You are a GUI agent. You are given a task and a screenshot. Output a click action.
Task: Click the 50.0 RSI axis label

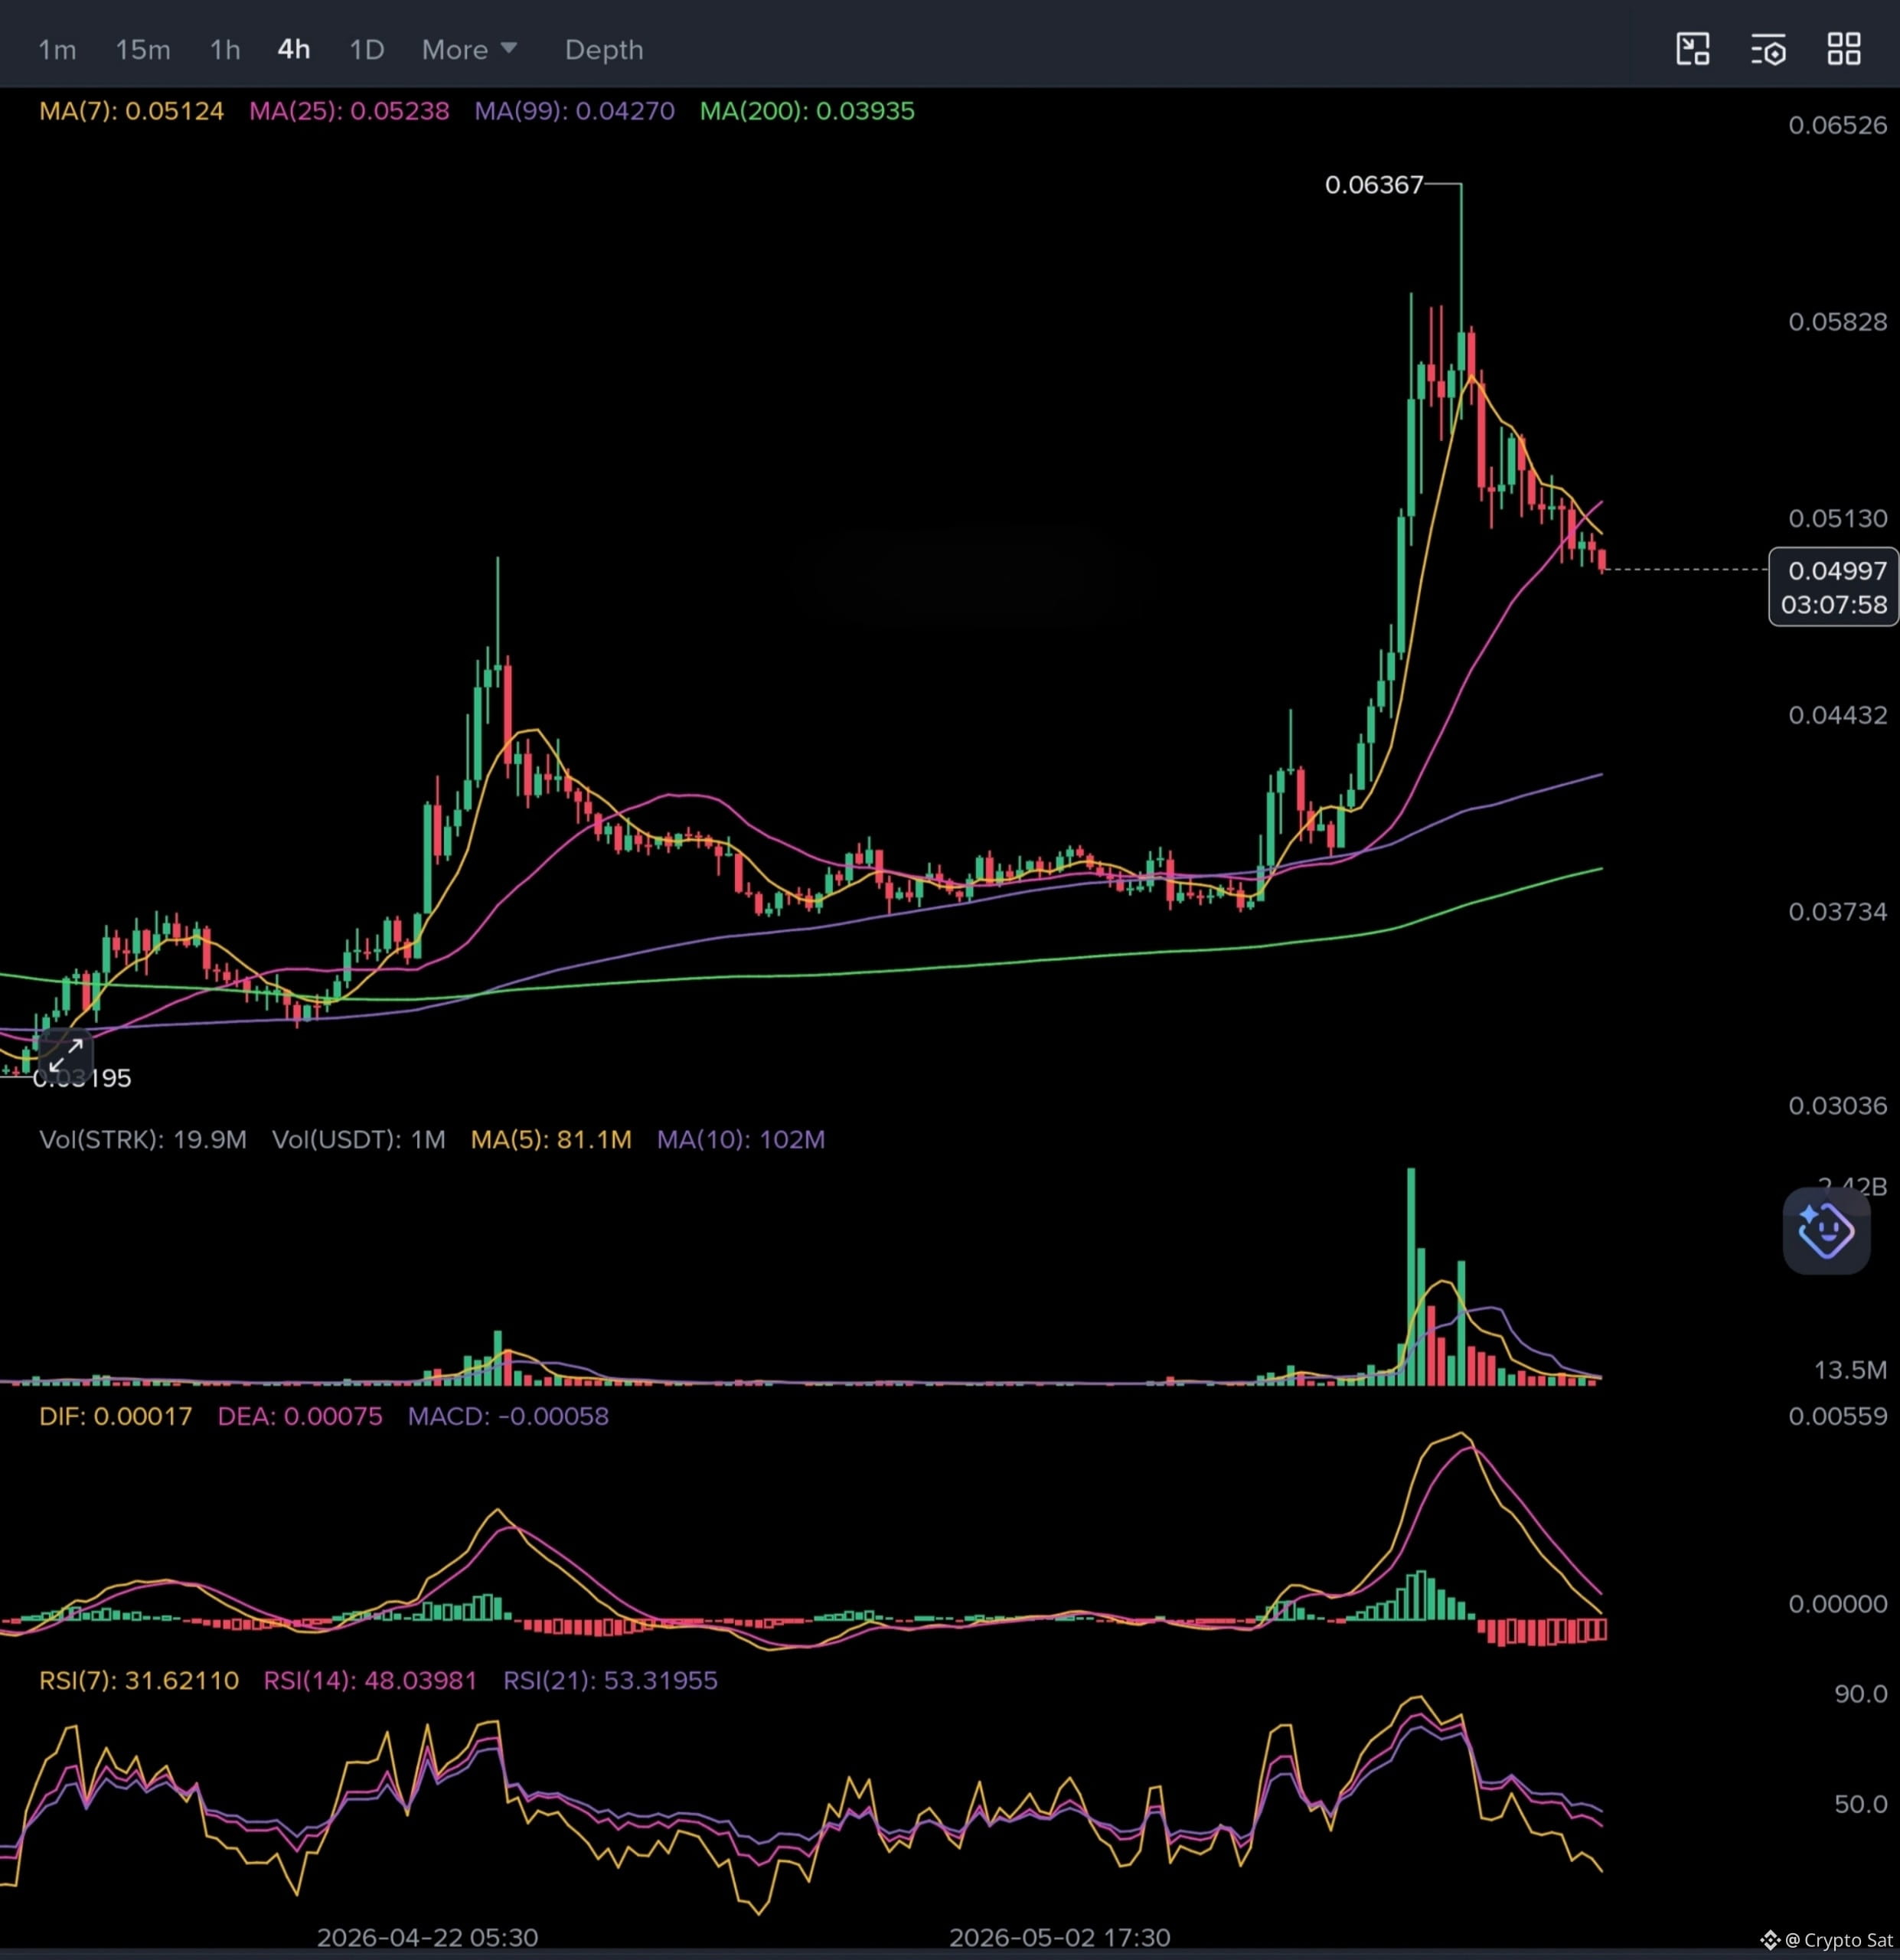click(1860, 1804)
